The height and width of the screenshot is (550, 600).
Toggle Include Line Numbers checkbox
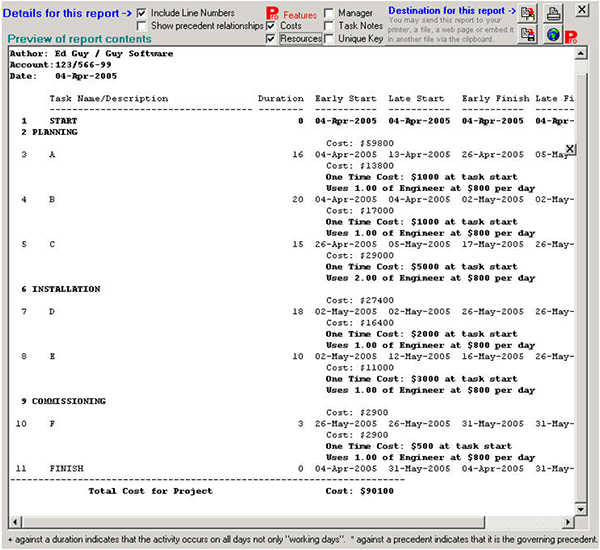click(141, 13)
